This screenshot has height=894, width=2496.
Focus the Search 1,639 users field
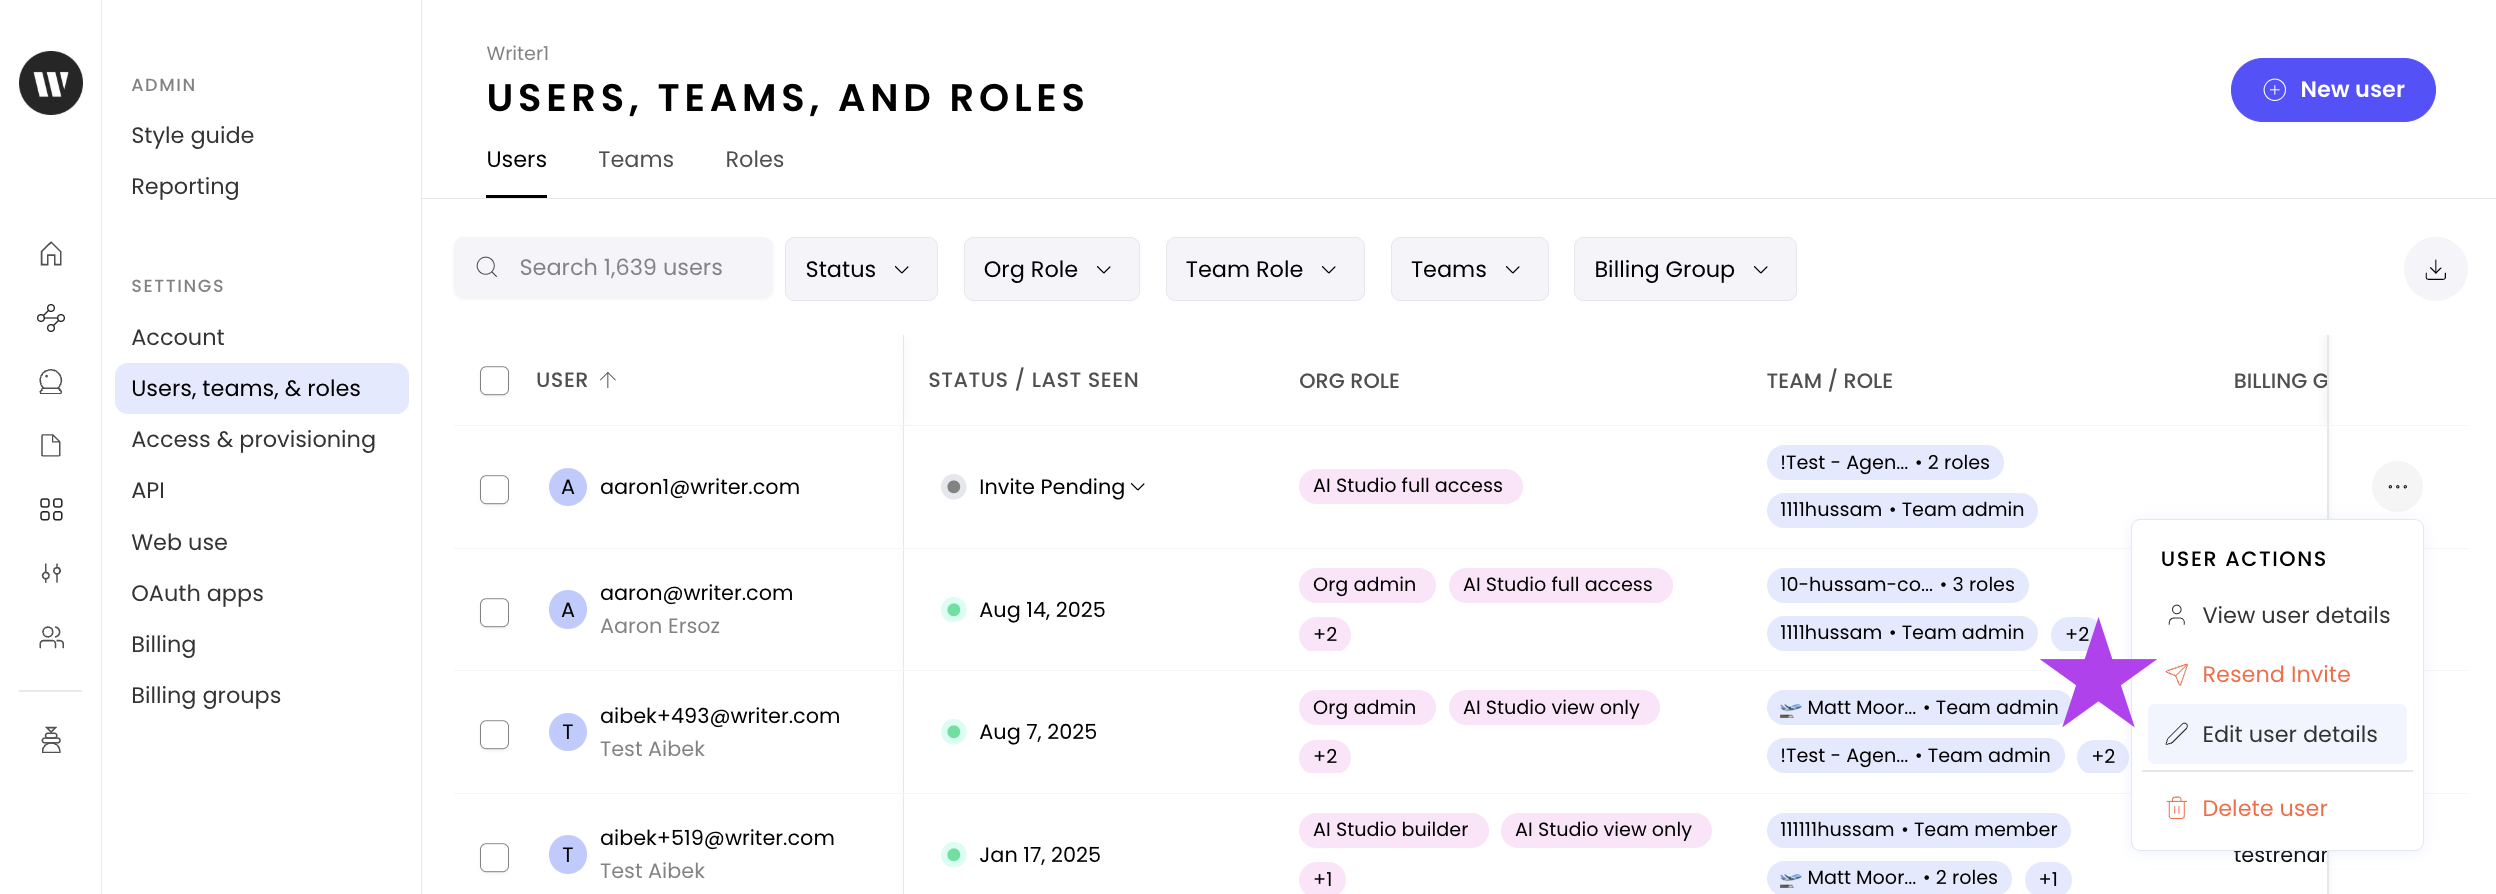613,267
